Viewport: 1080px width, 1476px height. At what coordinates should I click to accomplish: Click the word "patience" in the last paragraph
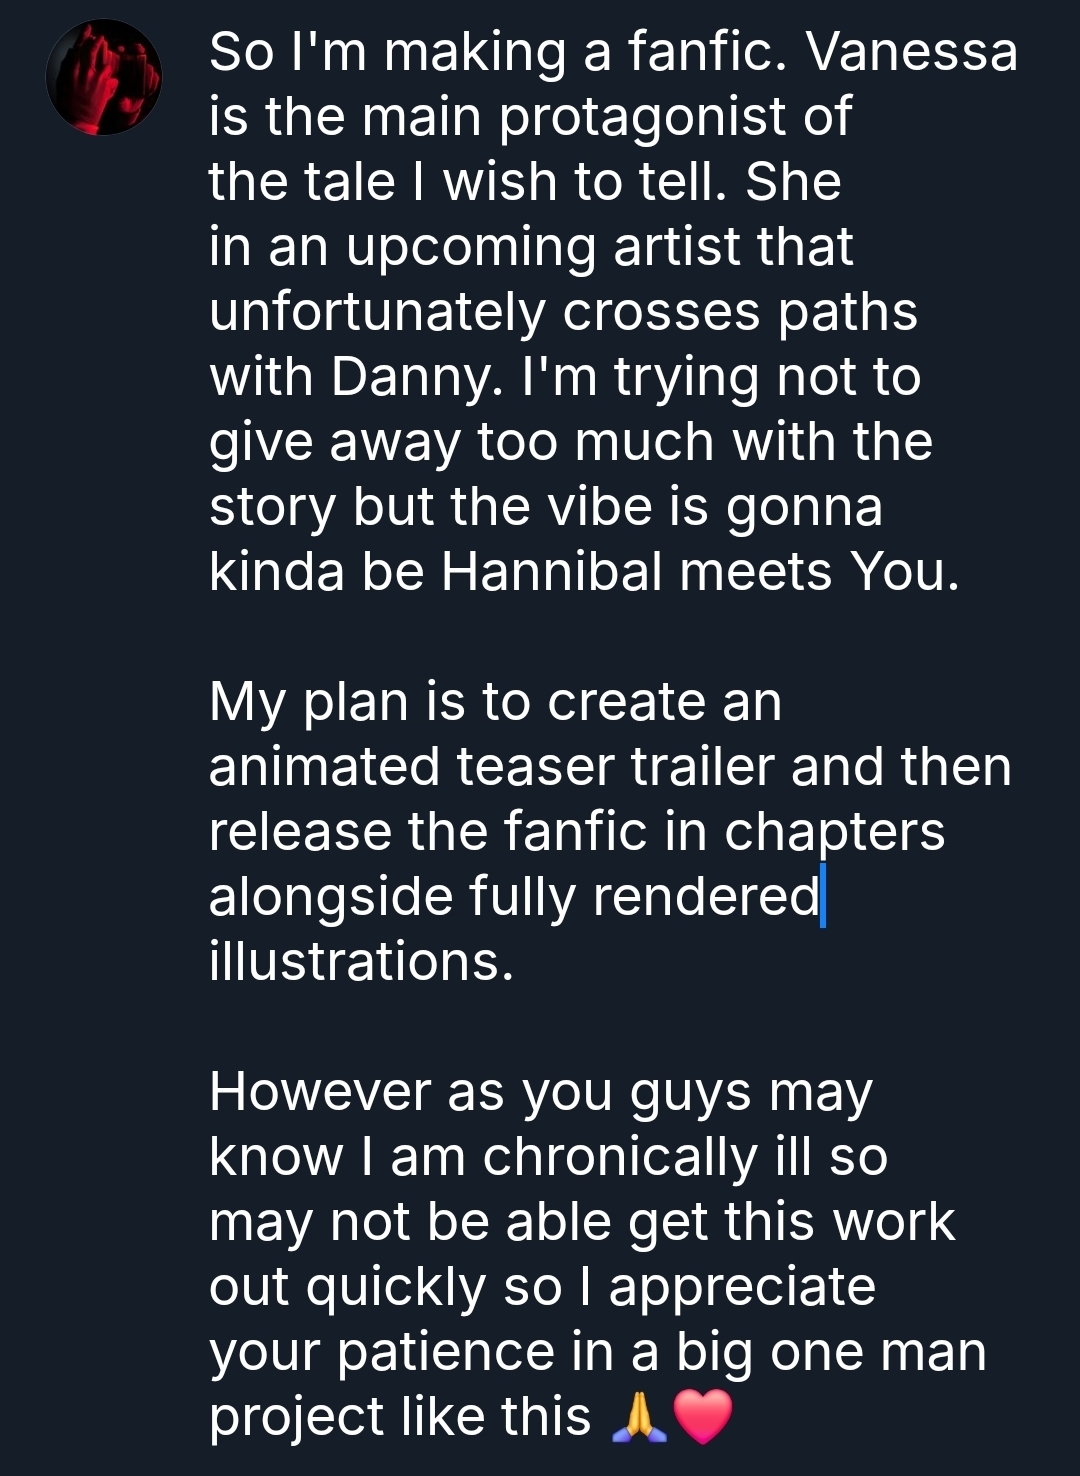(445, 1352)
